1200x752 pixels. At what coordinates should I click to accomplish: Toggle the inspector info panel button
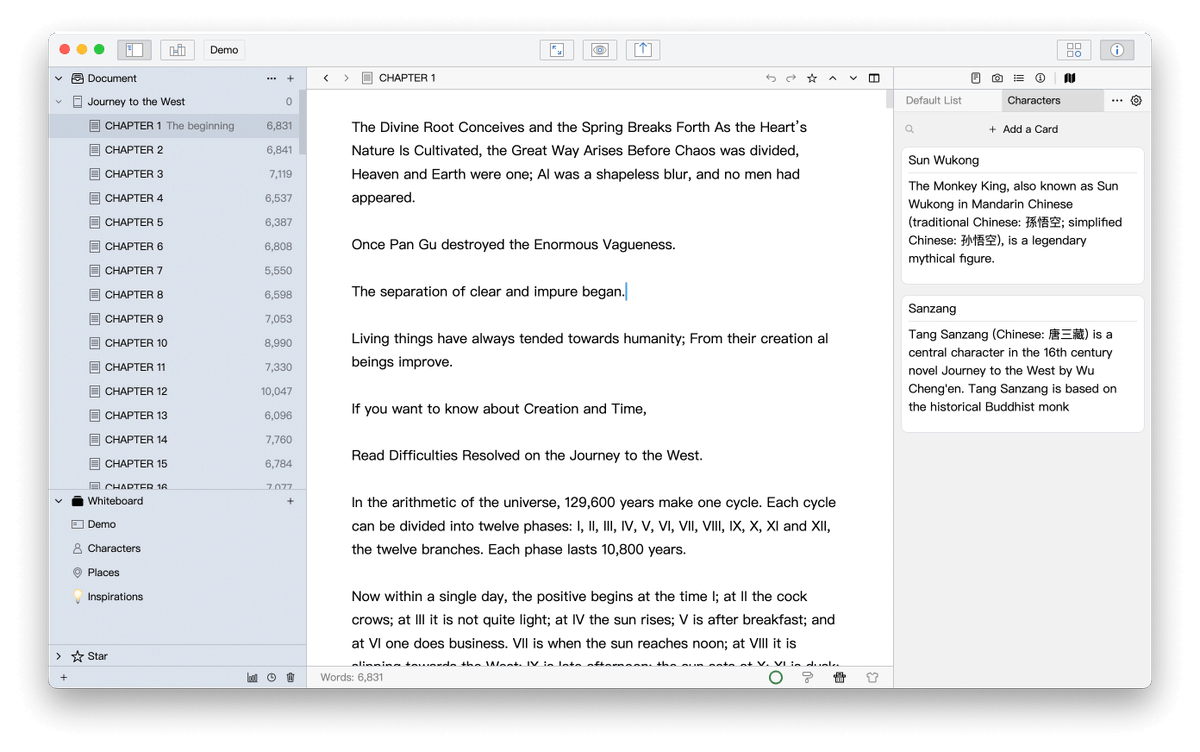pos(1117,50)
